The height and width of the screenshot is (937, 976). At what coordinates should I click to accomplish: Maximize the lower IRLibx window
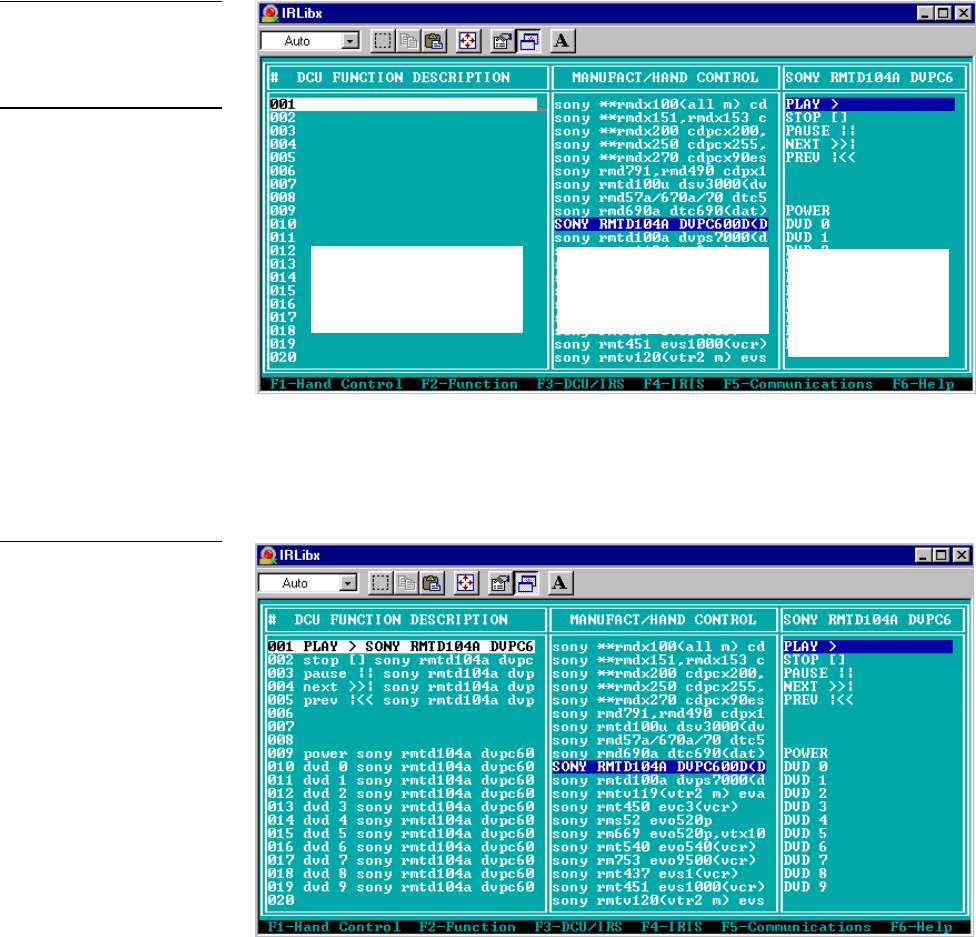tap(941, 555)
